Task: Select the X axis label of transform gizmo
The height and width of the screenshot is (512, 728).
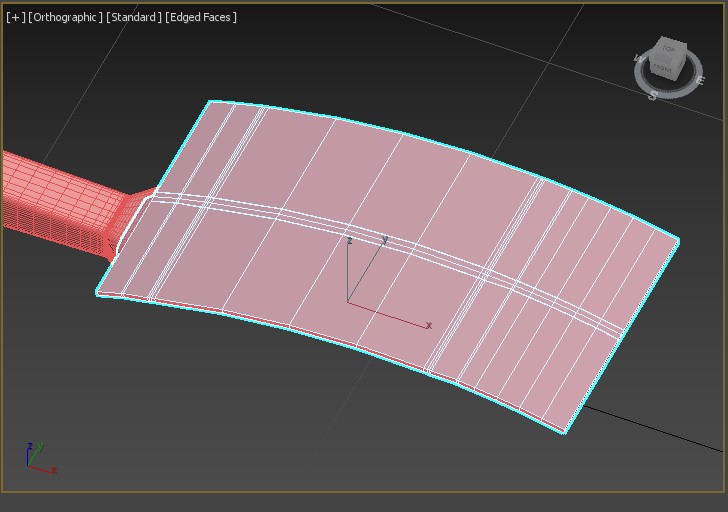Action: tap(429, 325)
